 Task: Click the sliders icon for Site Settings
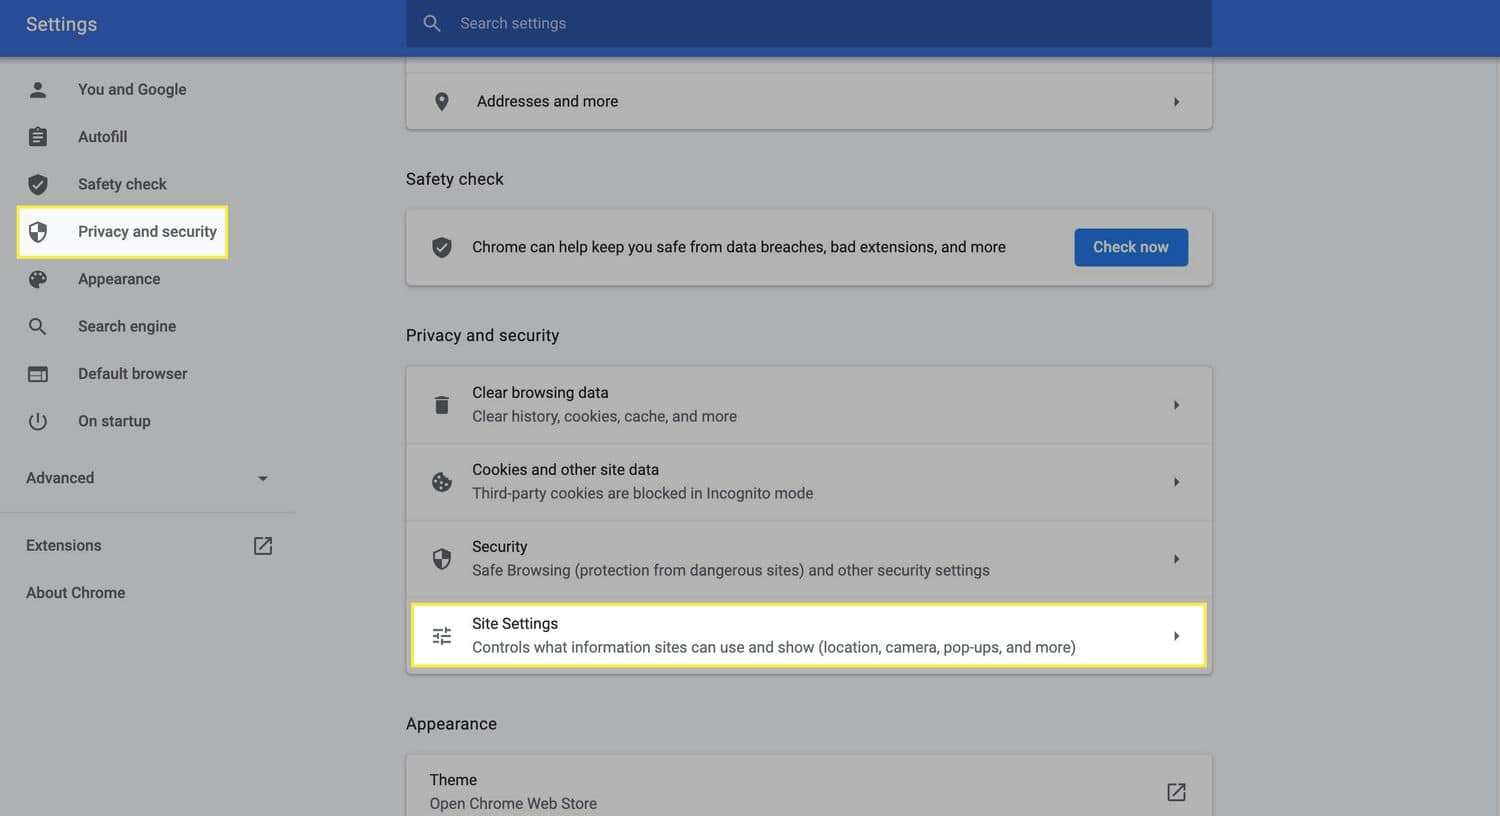(442, 636)
